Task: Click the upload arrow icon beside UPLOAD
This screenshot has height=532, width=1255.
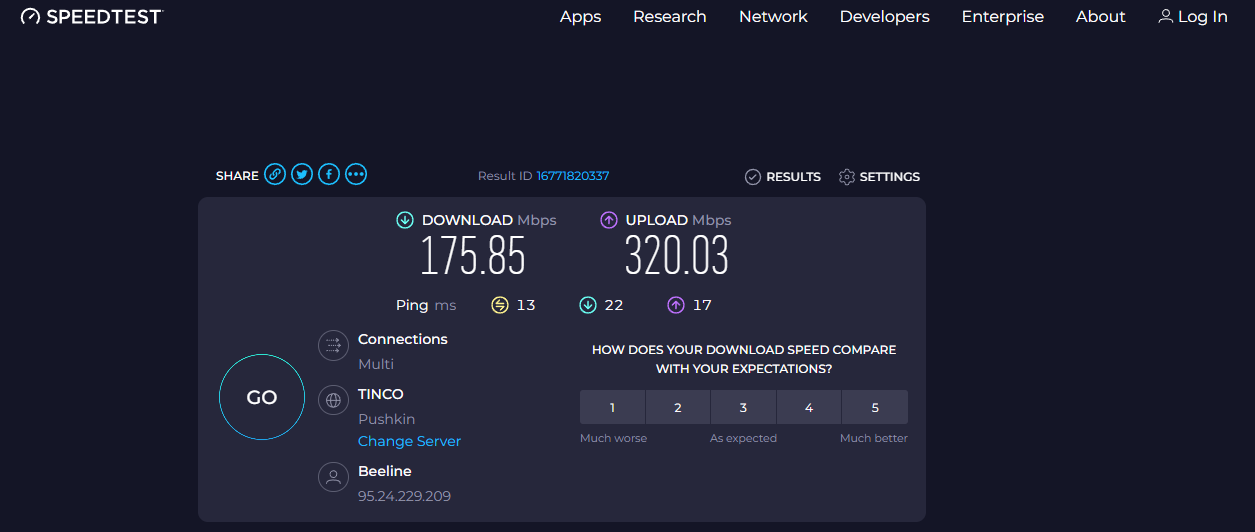Action: coord(609,220)
